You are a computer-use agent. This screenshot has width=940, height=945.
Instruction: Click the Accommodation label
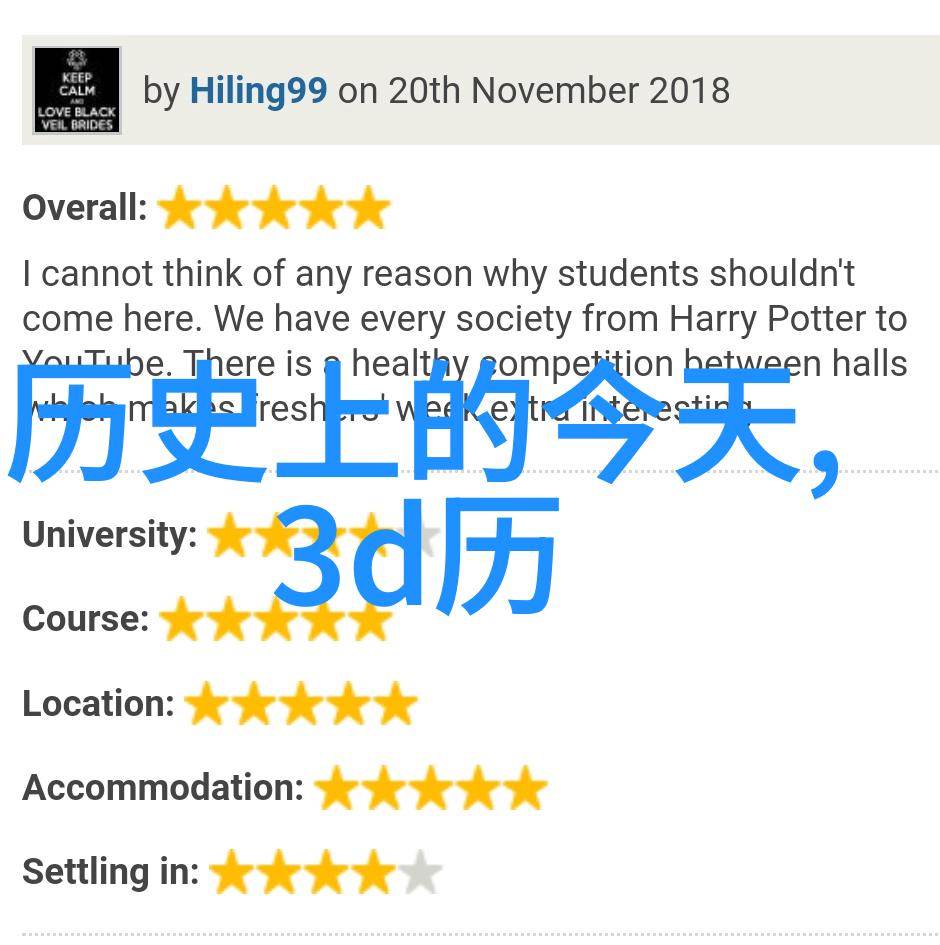163,787
